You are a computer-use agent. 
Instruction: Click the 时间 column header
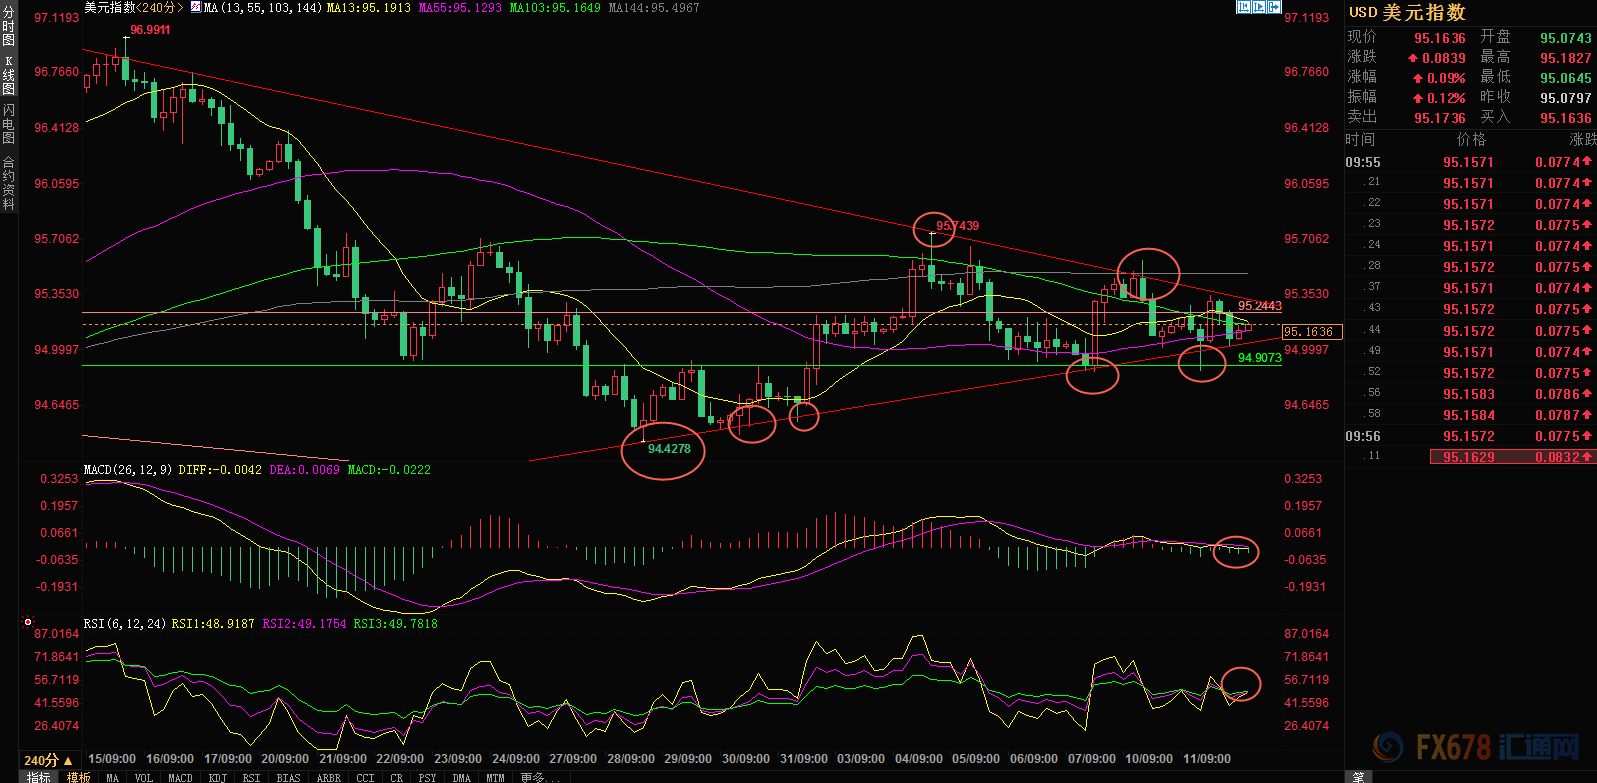[1360, 139]
